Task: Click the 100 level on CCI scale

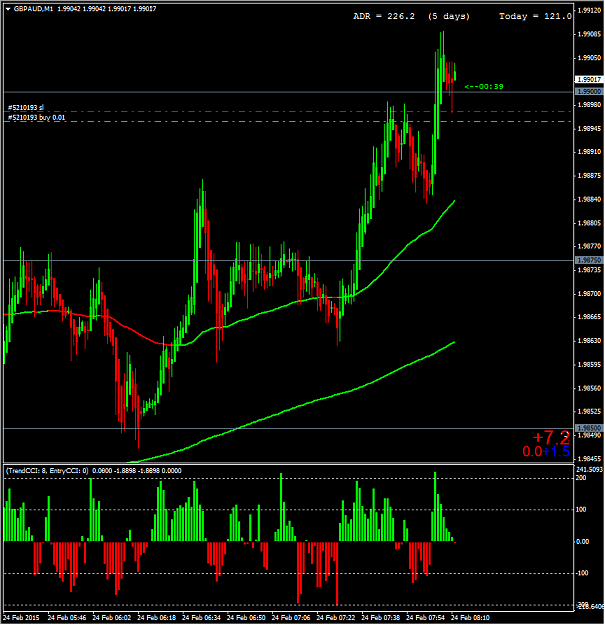Action: [581, 509]
